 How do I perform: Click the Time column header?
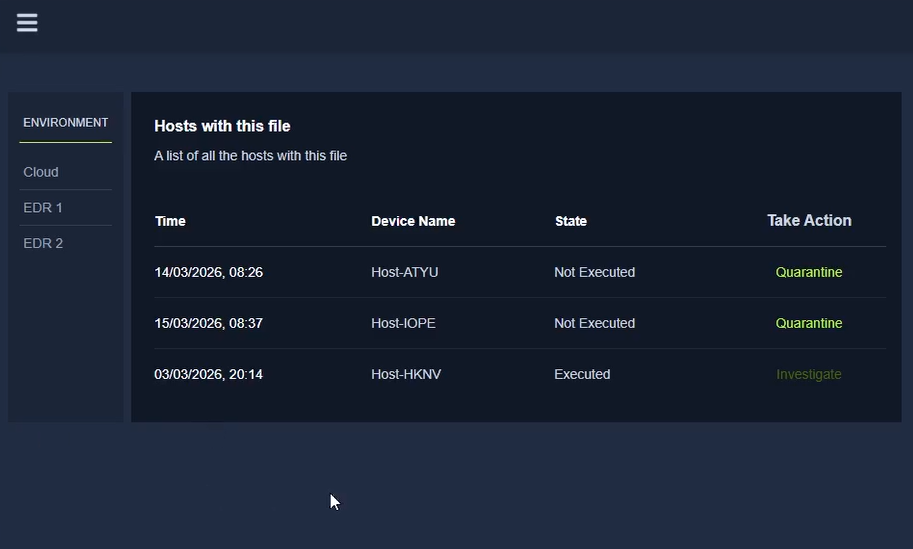pos(170,221)
